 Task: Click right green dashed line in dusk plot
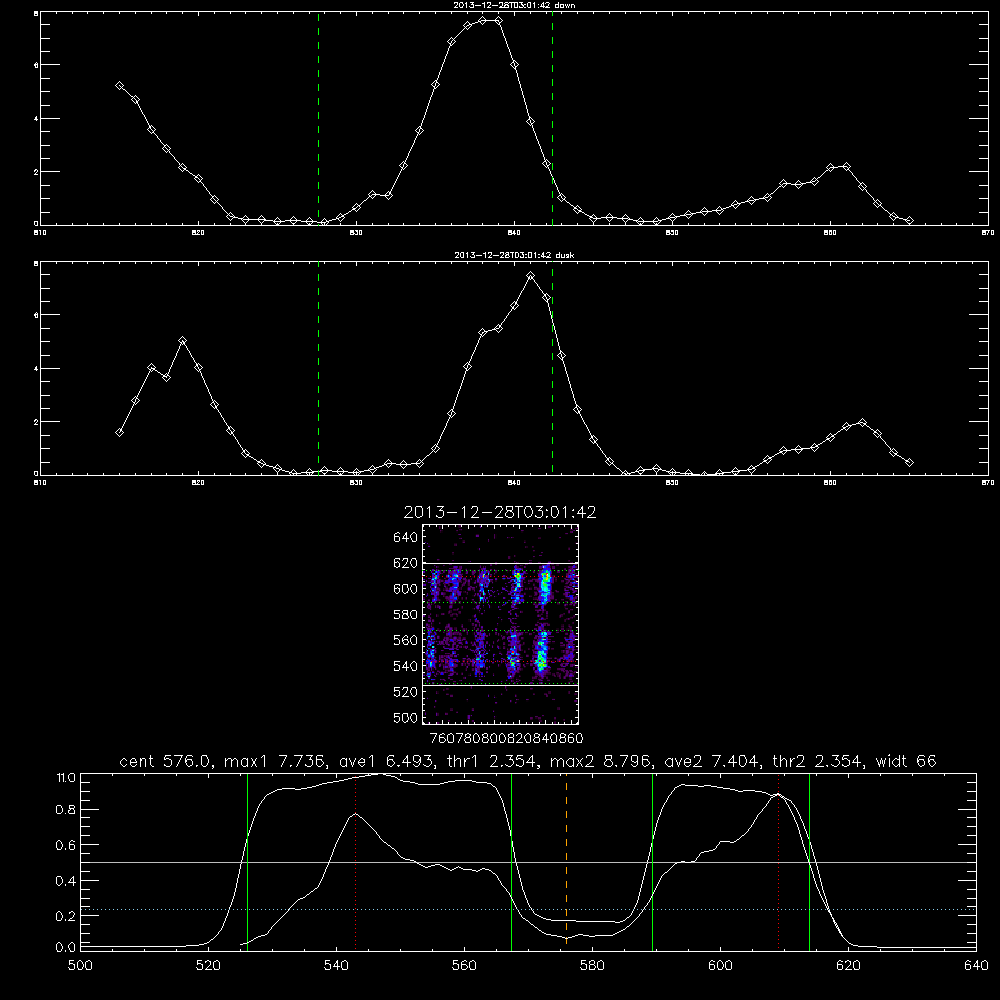click(552, 369)
